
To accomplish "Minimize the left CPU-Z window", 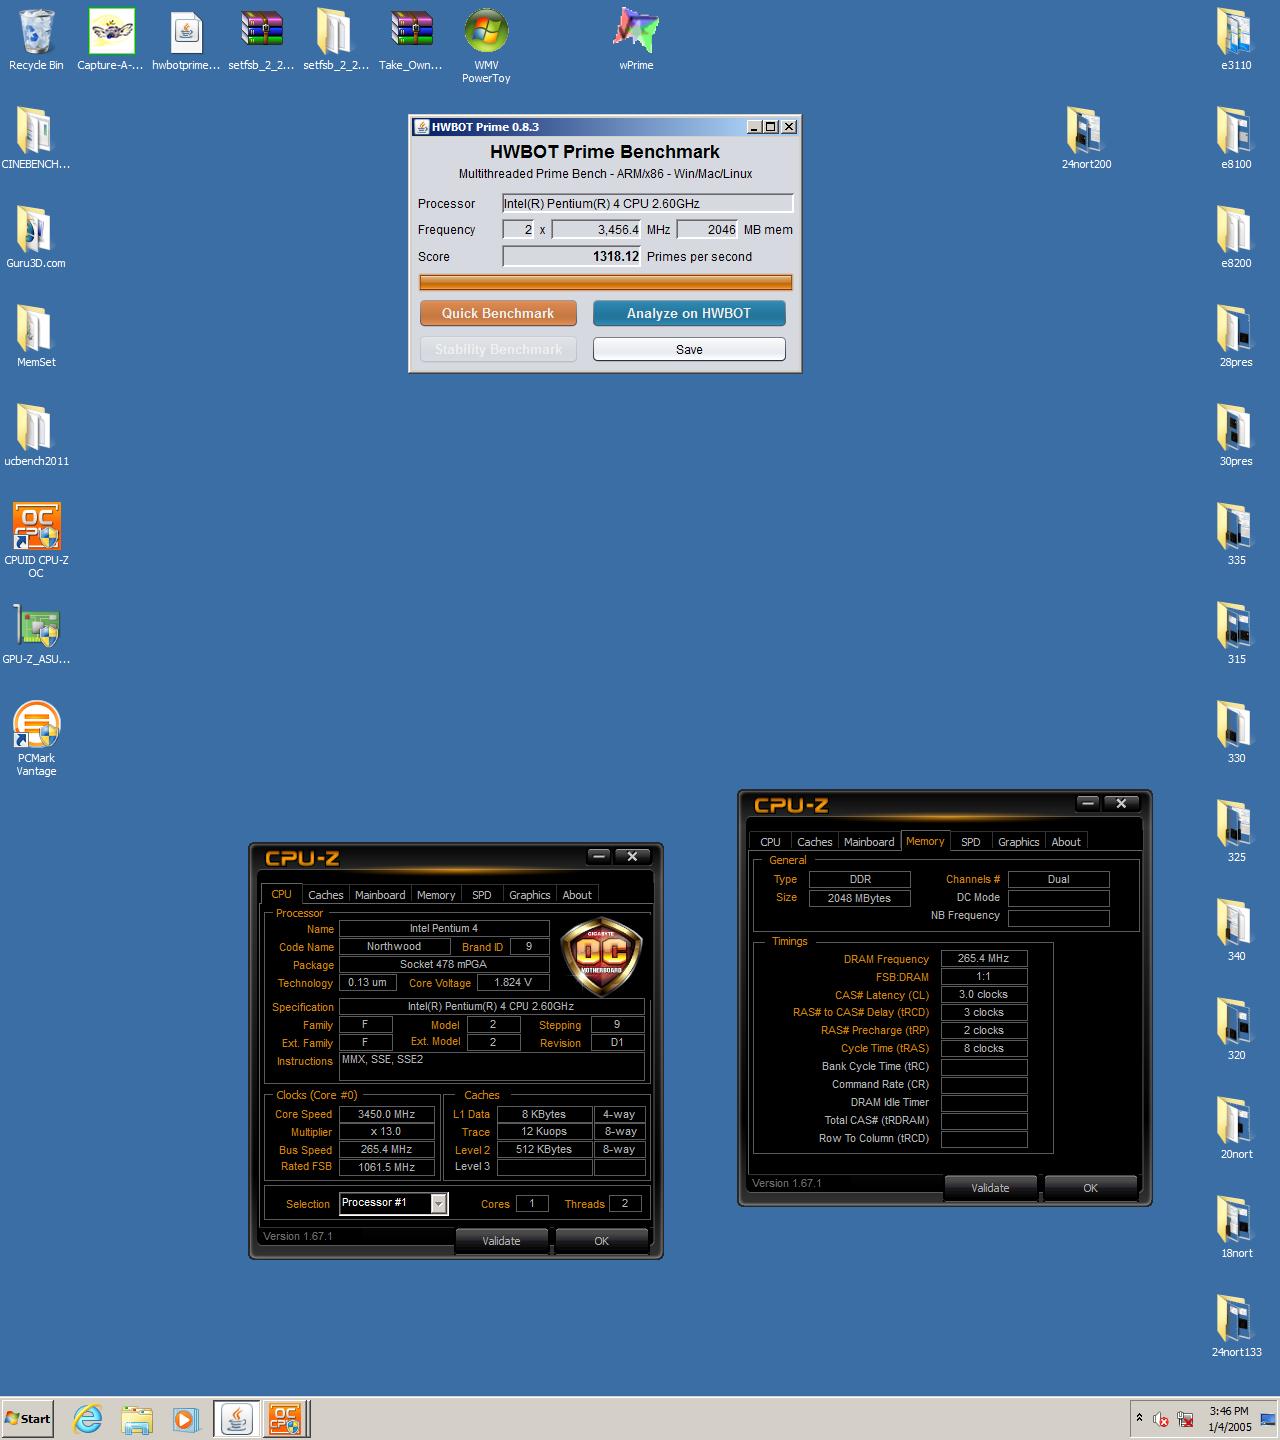I will [x=598, y=856].
